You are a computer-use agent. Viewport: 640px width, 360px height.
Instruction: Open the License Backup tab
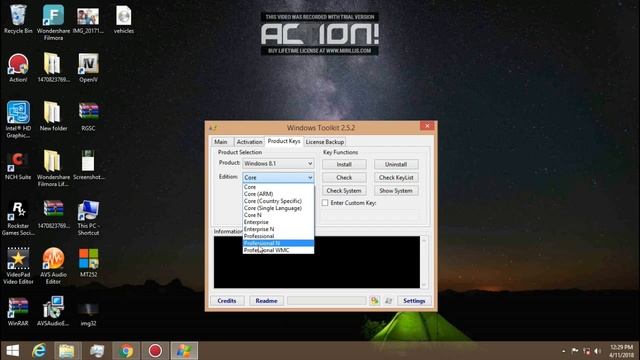click(324, 142)
